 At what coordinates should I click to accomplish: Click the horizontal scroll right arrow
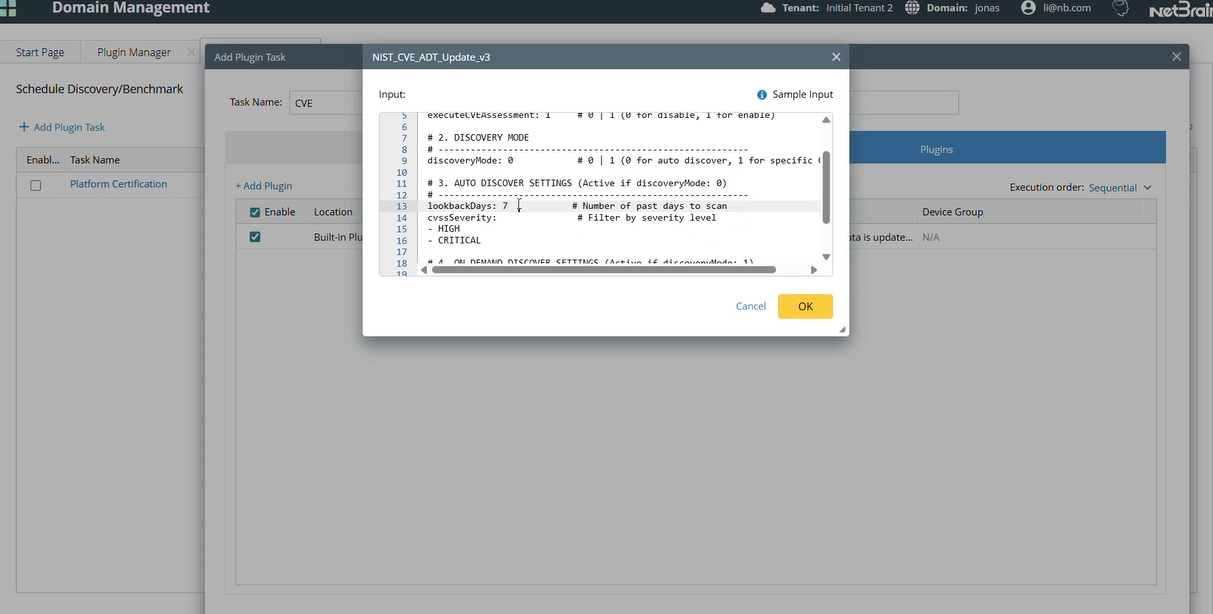[814, 269]
